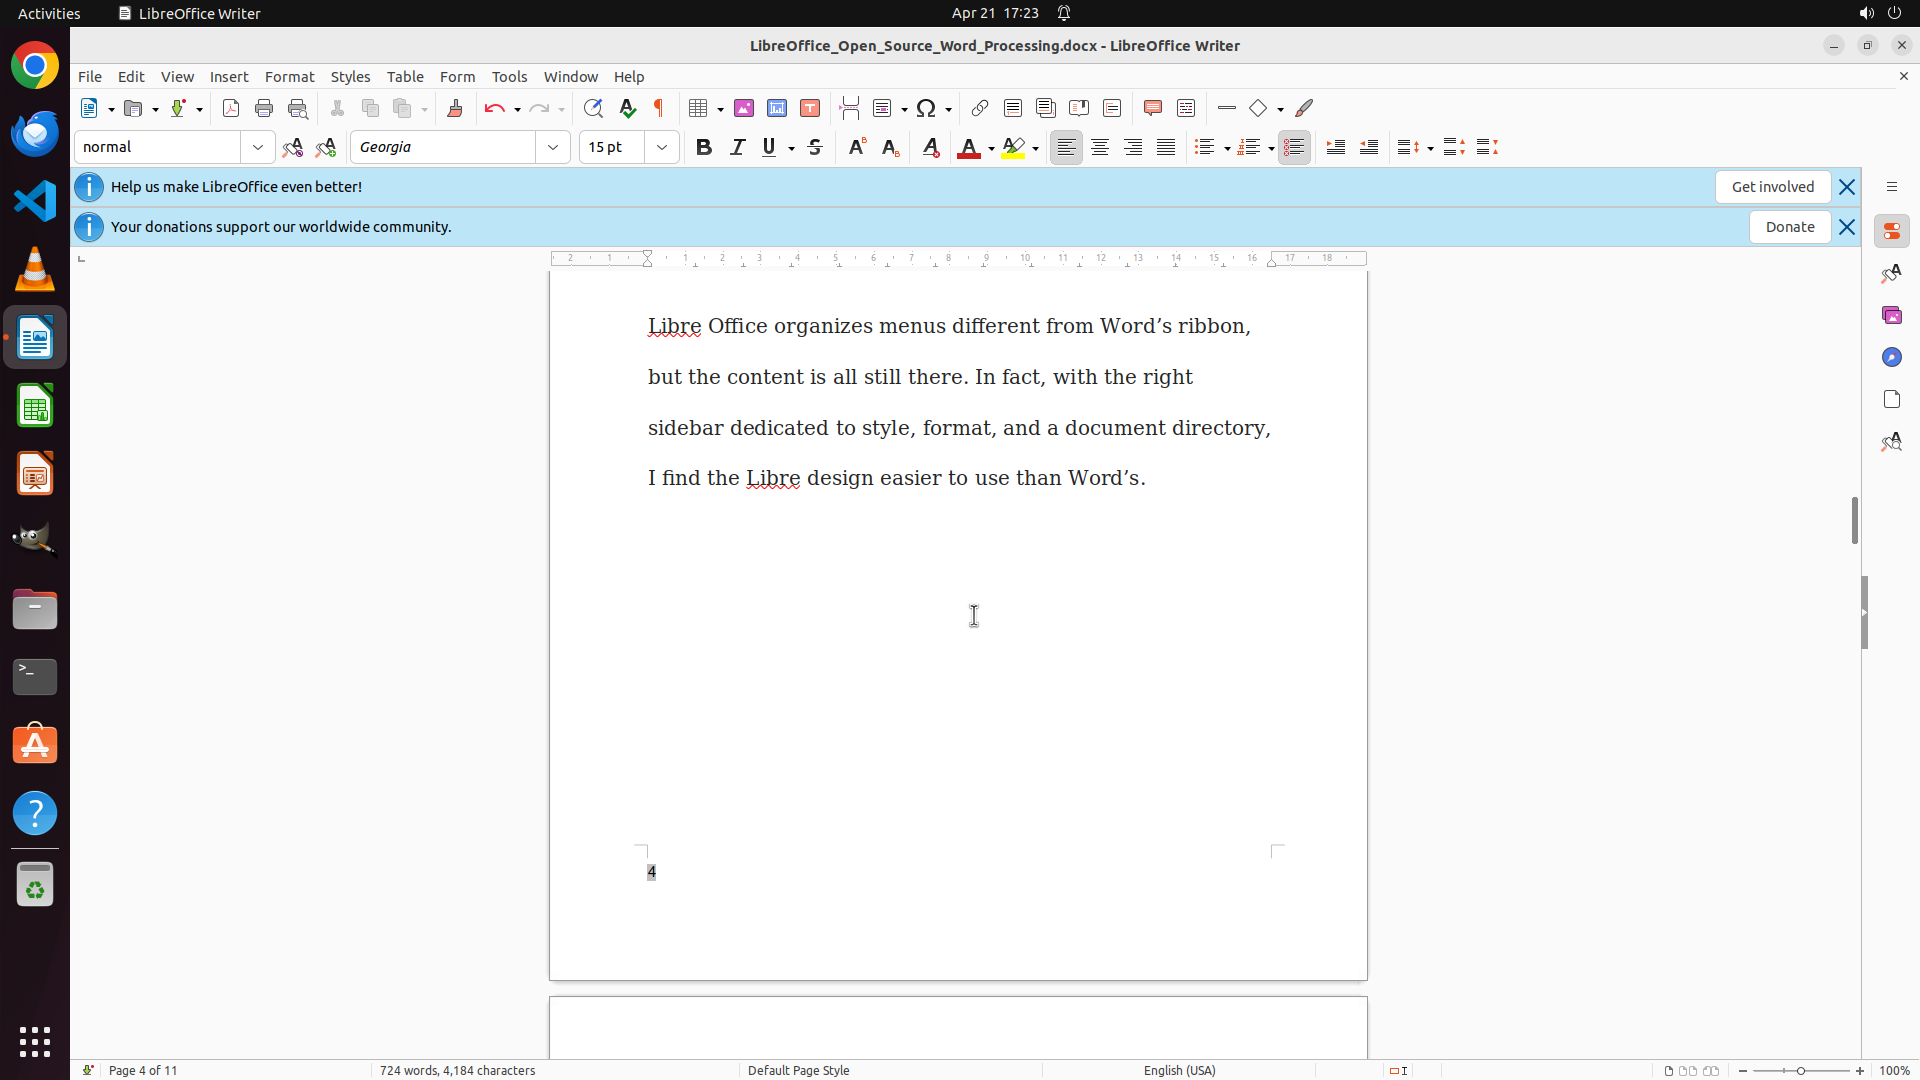Insert a hyperlink using toolbar icon

click(980, 108)
